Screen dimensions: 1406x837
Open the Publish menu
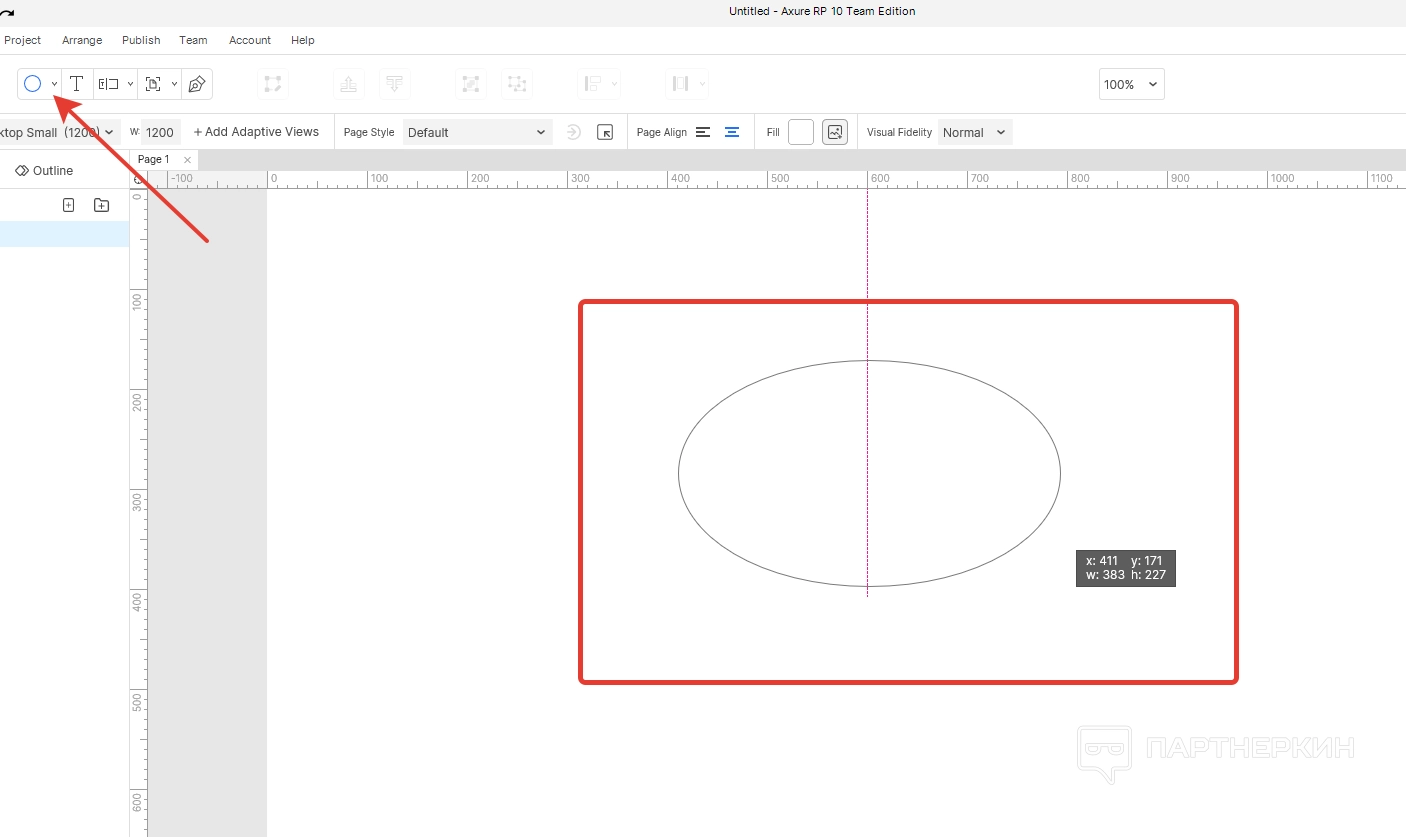(141, 40)
